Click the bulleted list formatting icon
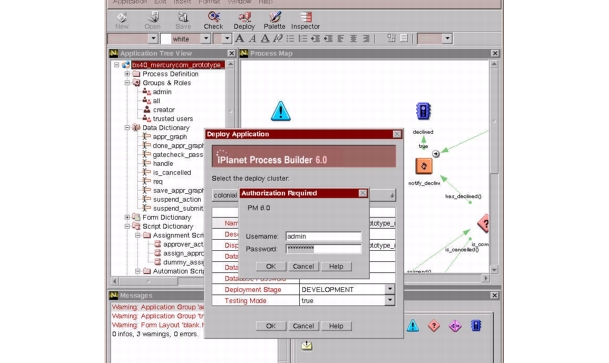This screenshot has height=363, width=609. point(290,38)
